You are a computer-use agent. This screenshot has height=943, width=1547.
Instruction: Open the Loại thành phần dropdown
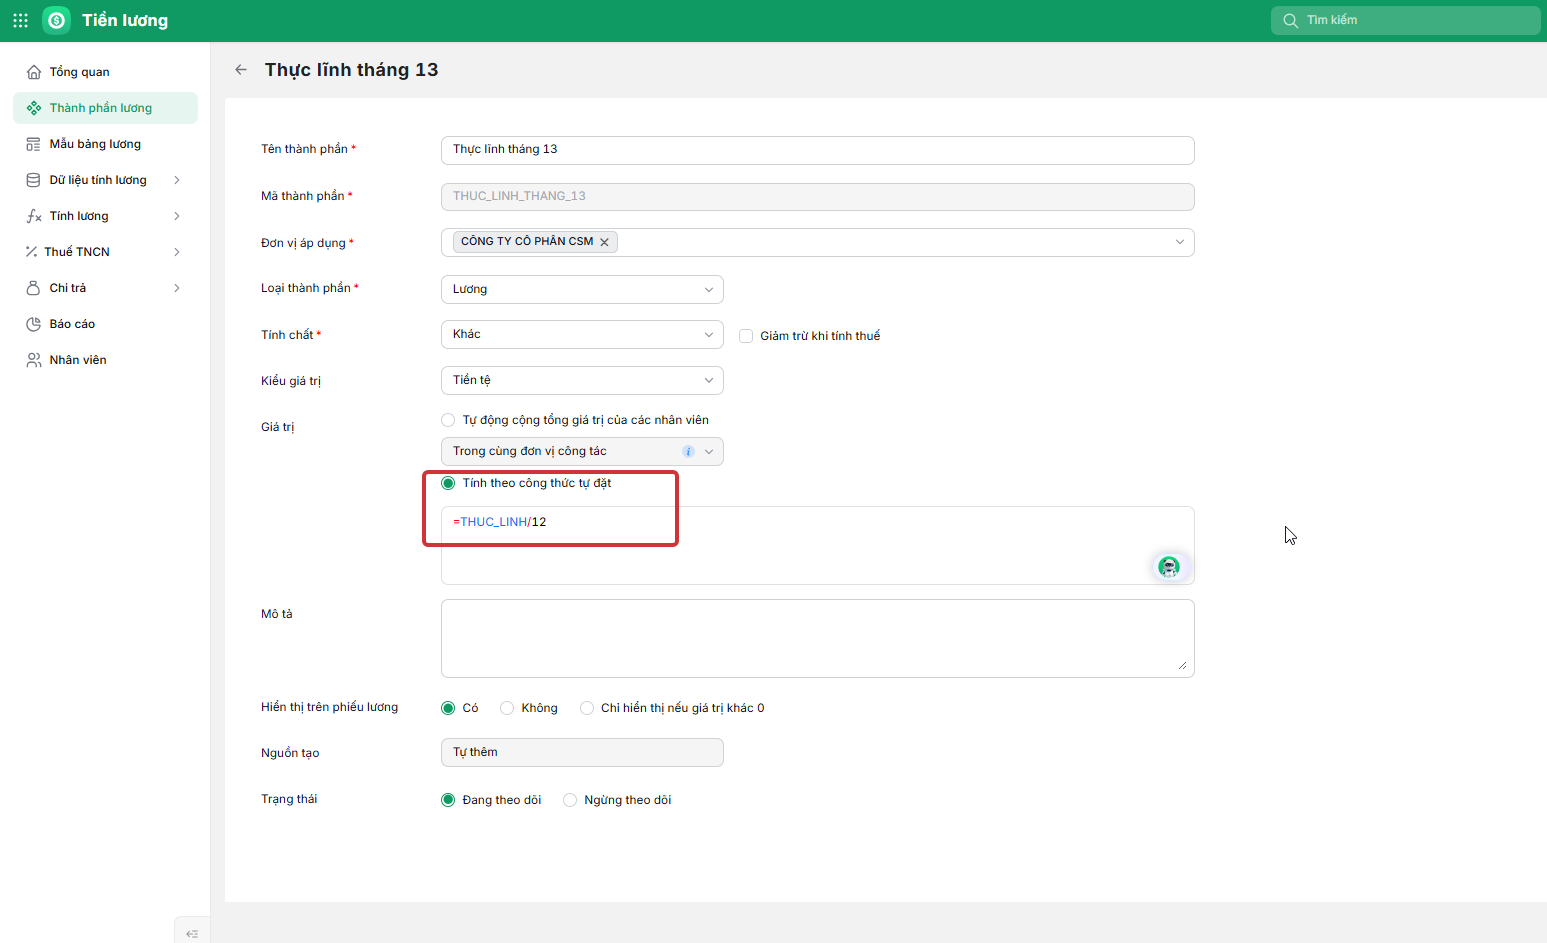[582, 289]
